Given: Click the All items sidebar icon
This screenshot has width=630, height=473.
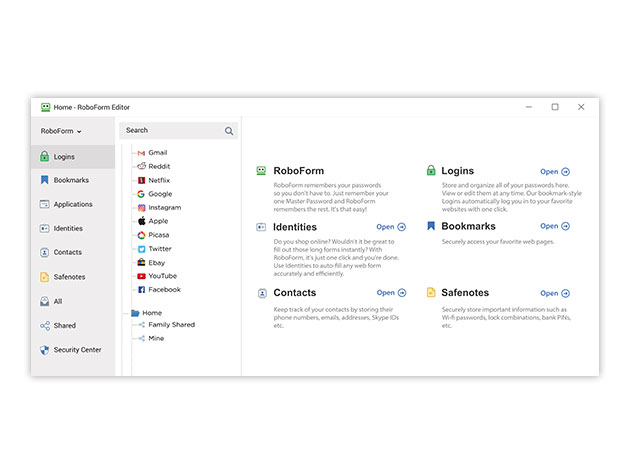Looking at the screenshot, I should [45, 301].
